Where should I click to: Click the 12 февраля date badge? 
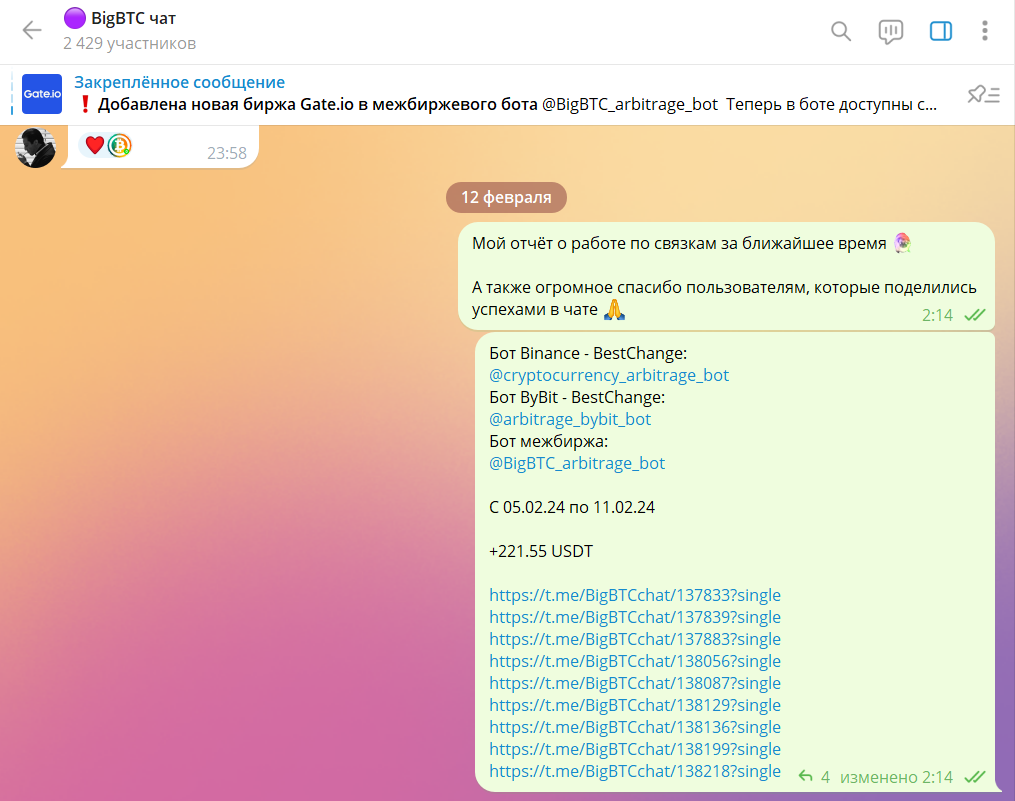[506, 197]
